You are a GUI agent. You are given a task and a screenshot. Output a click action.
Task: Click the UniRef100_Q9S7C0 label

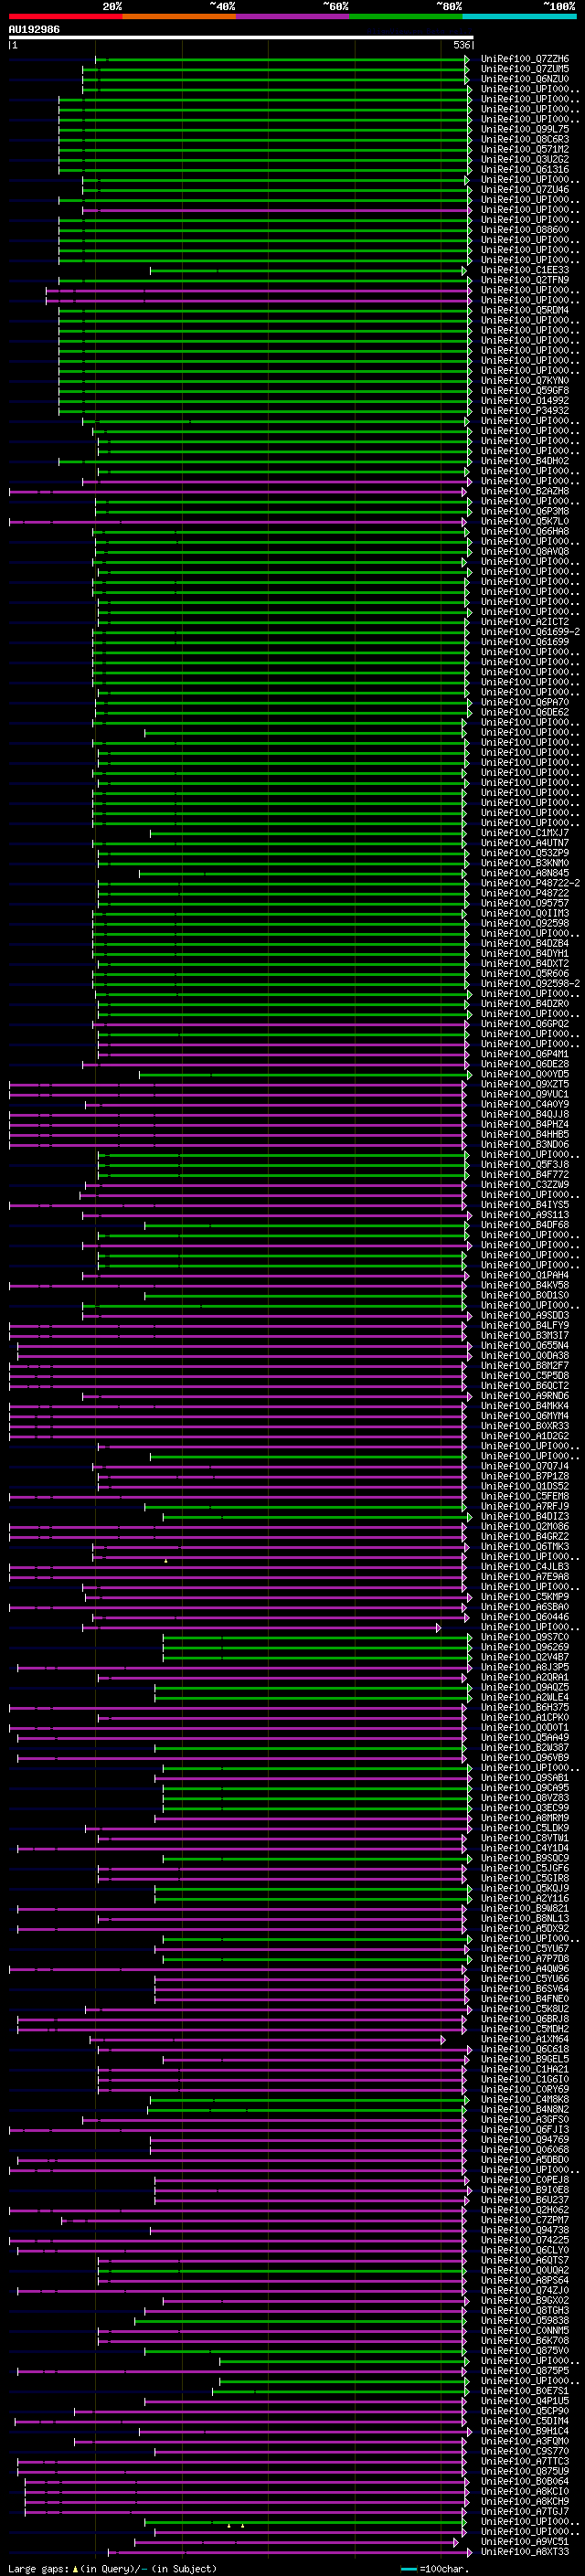click(525, 1637)
